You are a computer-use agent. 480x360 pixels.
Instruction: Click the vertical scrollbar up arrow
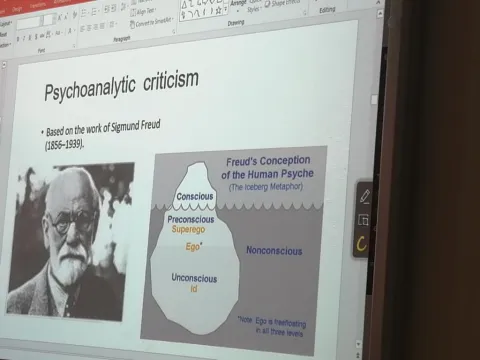pos(380,14)
